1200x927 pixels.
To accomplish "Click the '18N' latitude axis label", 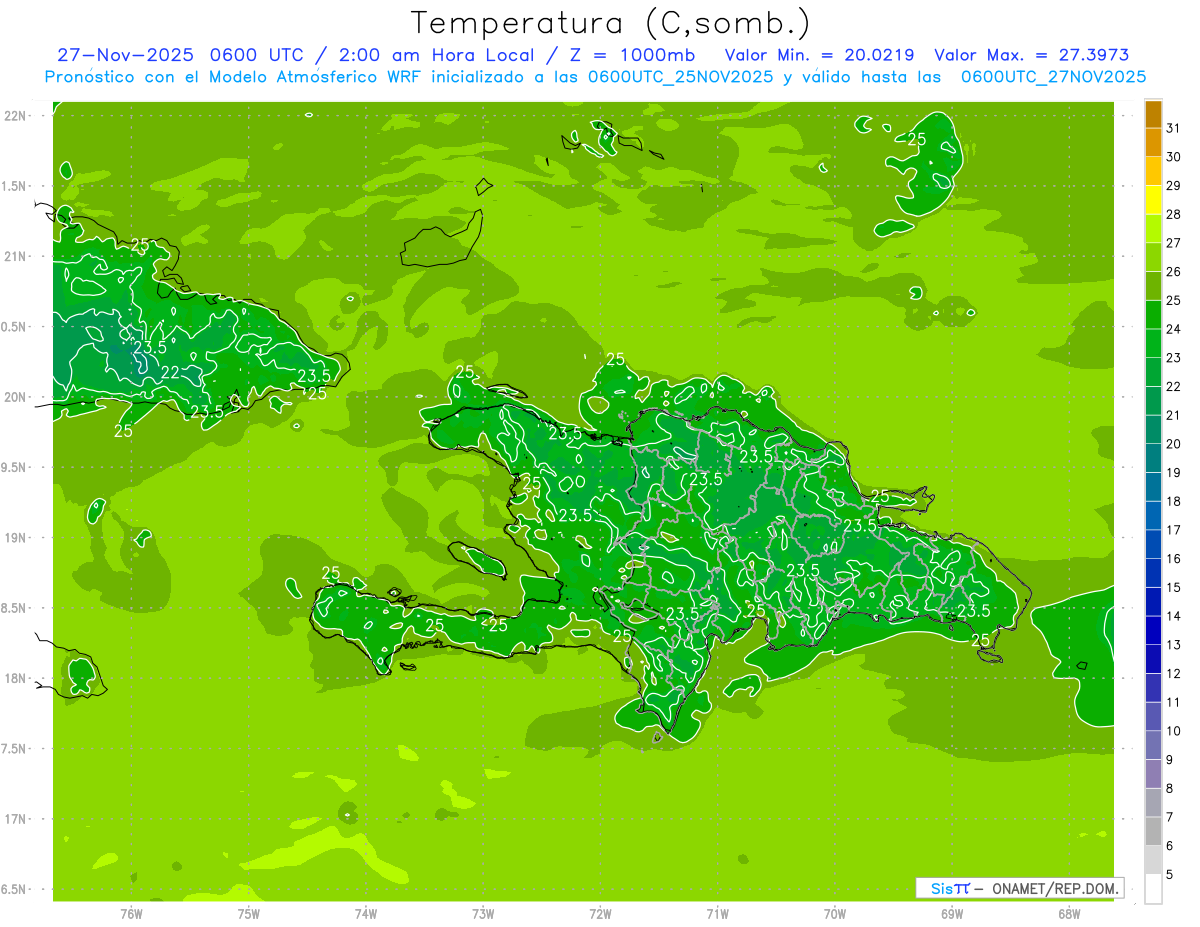I will tap(14, 678).
